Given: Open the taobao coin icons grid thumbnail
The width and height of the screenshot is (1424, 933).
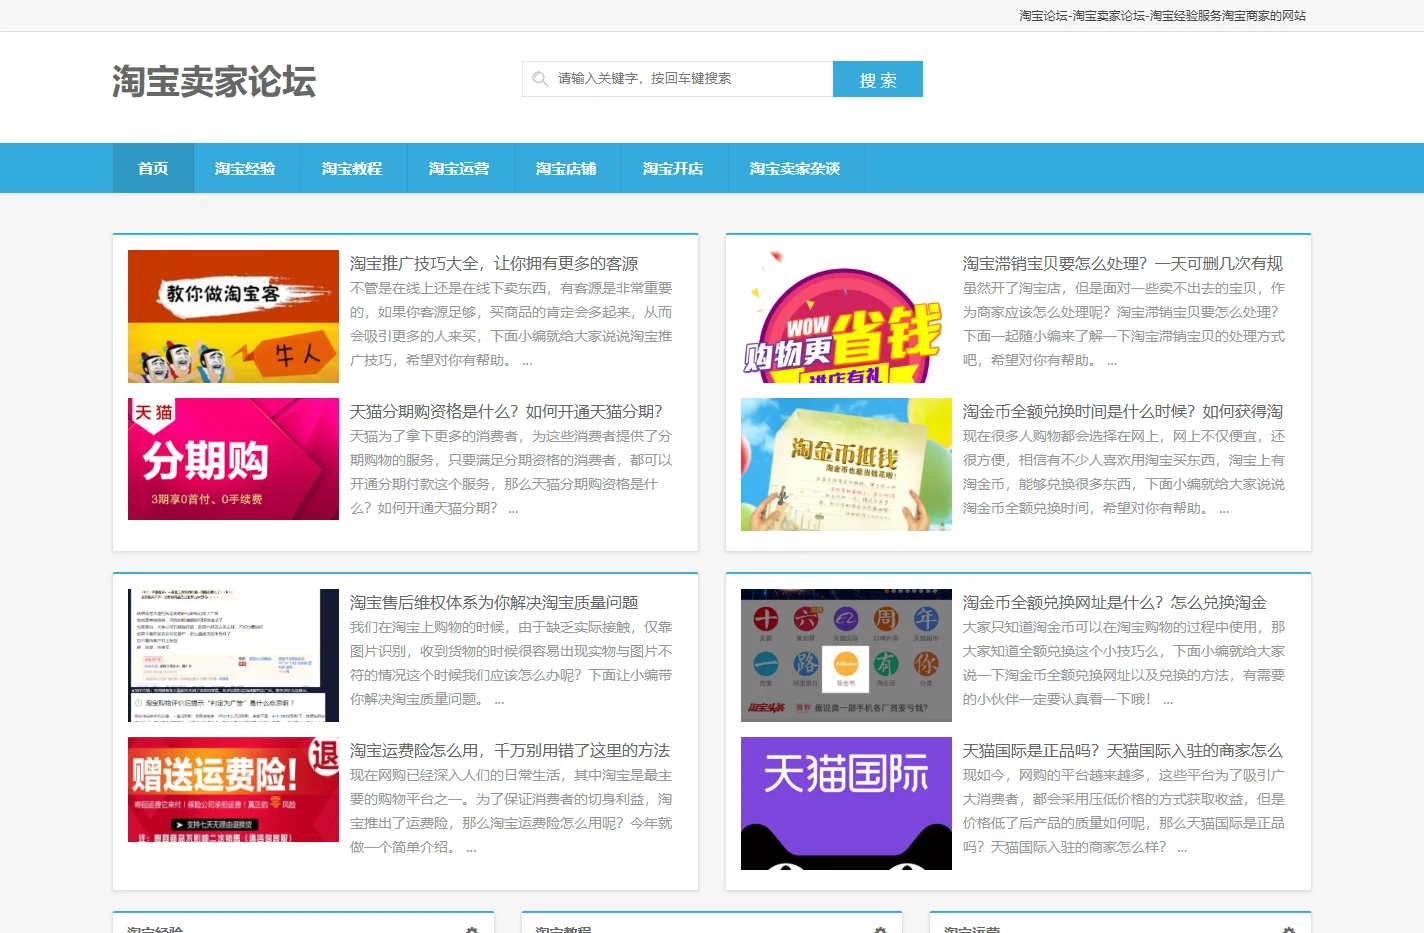Looking at the screenshot, I should pyautogui.click(x=846, y=655).
